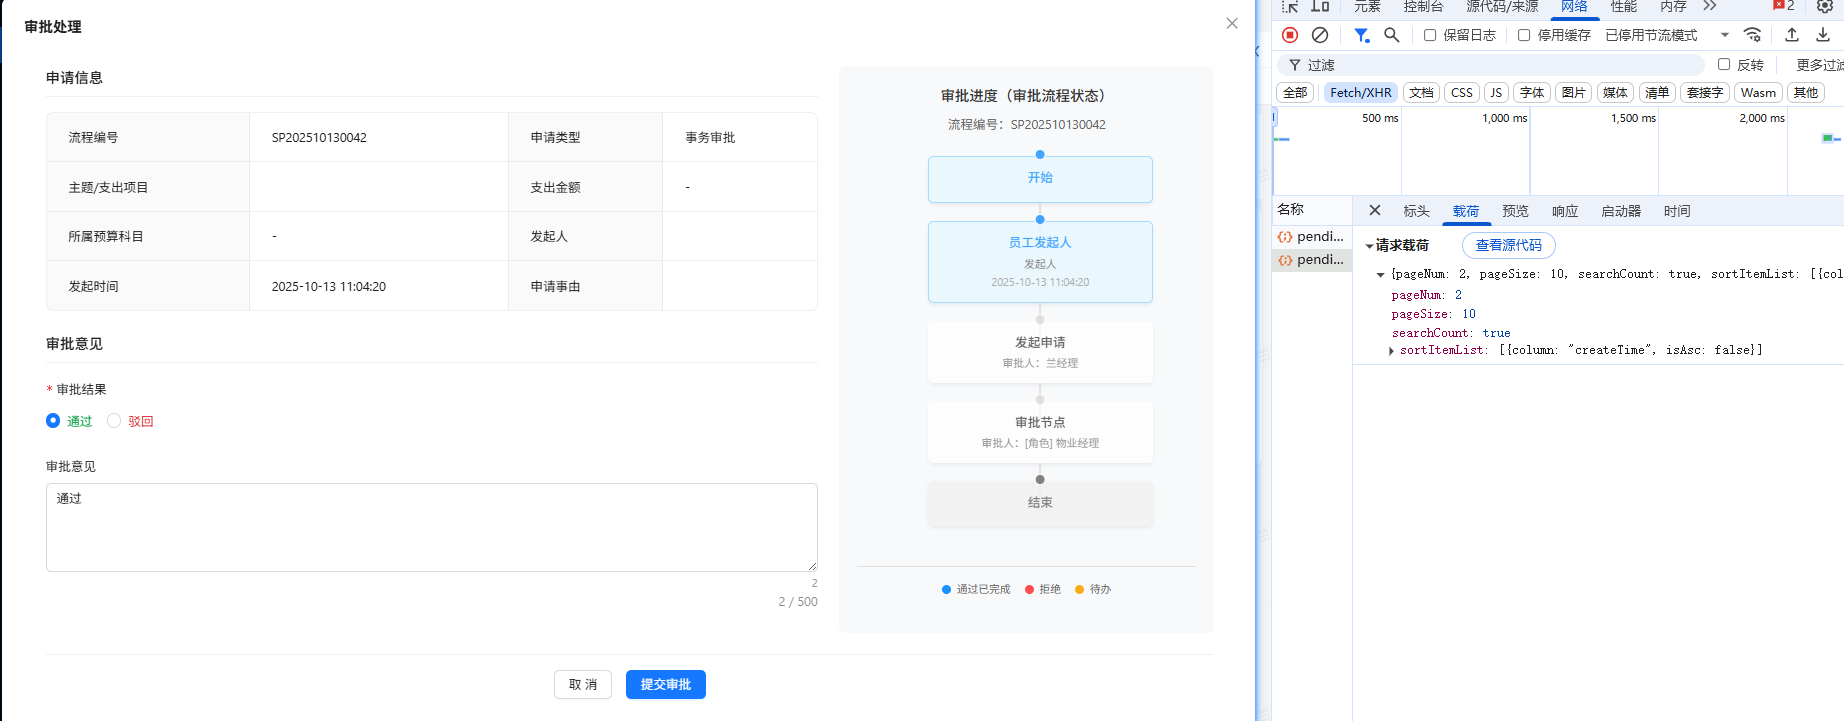Open the 已停用节流模式 throttling dropdown
1844x721 pixels.
point(1667,35)
